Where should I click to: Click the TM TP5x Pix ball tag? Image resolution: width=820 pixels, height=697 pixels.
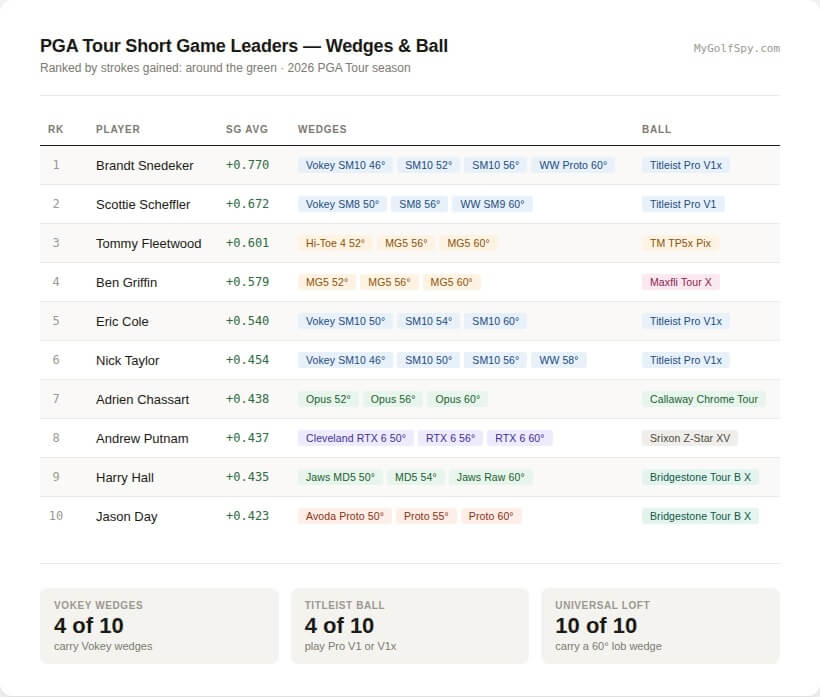680,243
